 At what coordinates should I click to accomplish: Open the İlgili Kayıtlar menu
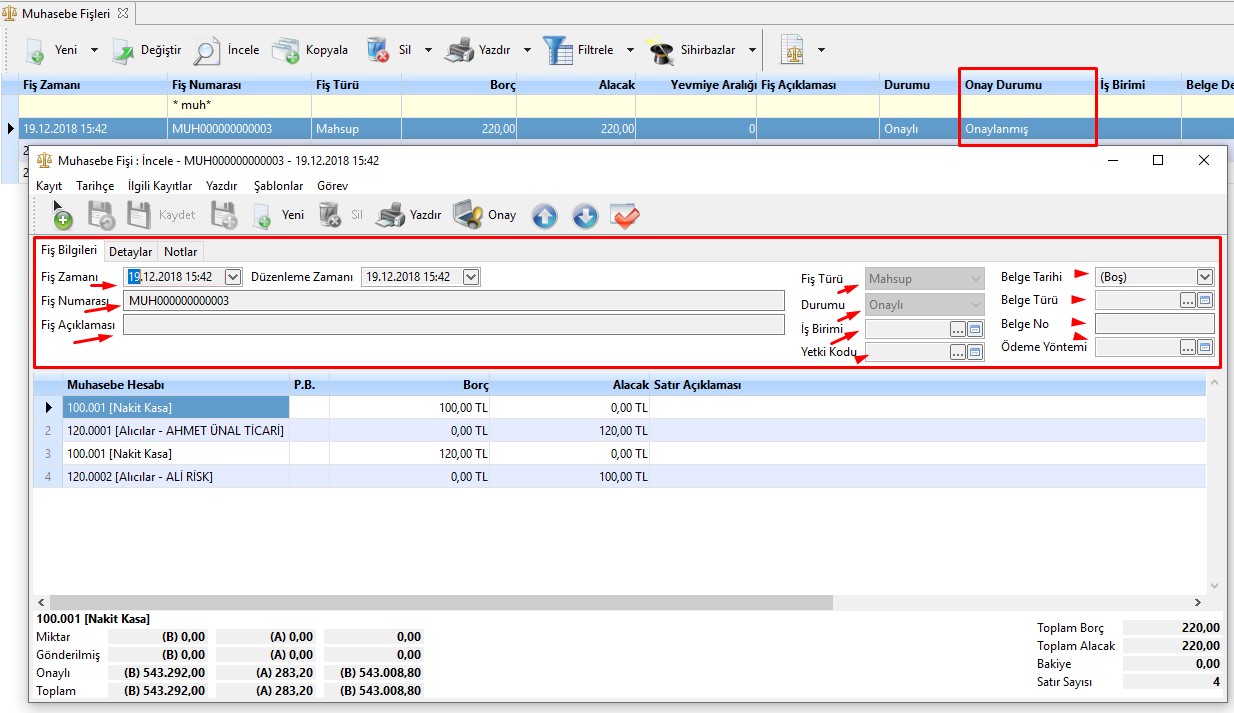tap(160, 186)
